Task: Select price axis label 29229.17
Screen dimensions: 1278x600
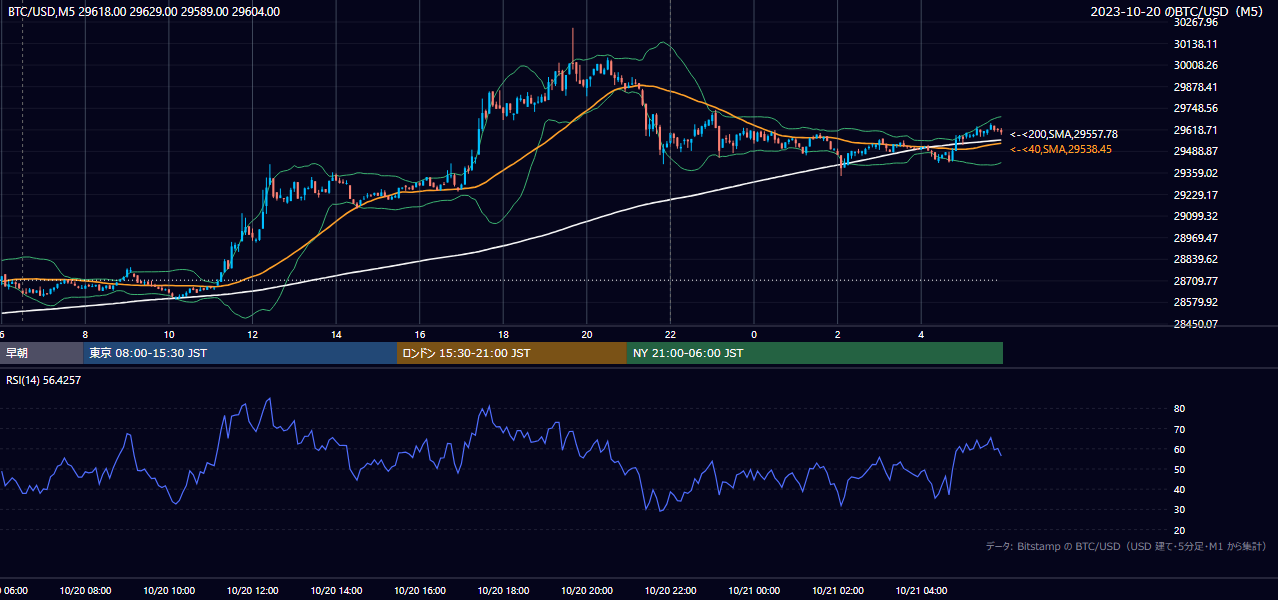Action: click(1195, 195)
